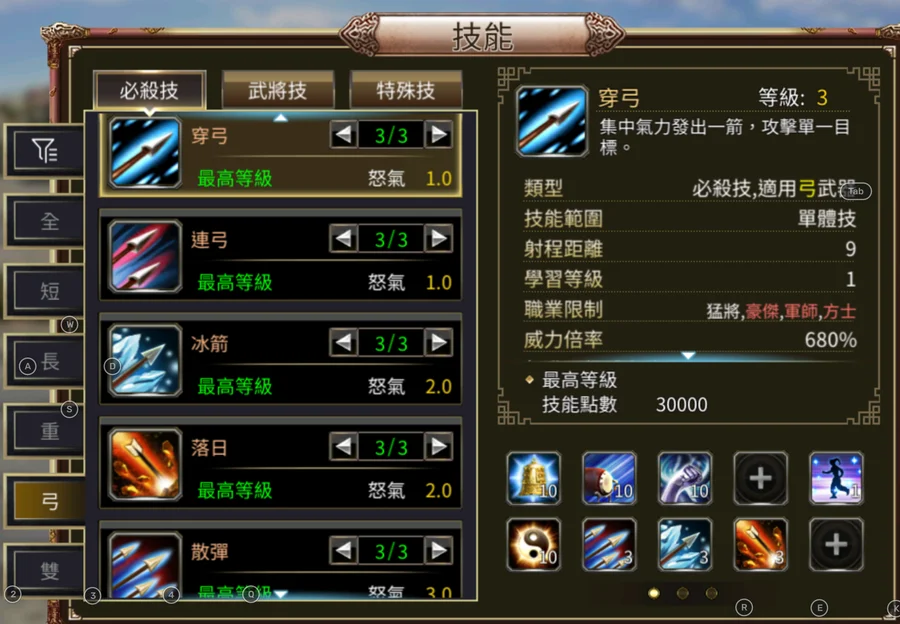Add skill to empty top-row plus slot
Viewport: 900px width, 624px height.
tap(761, 478)
